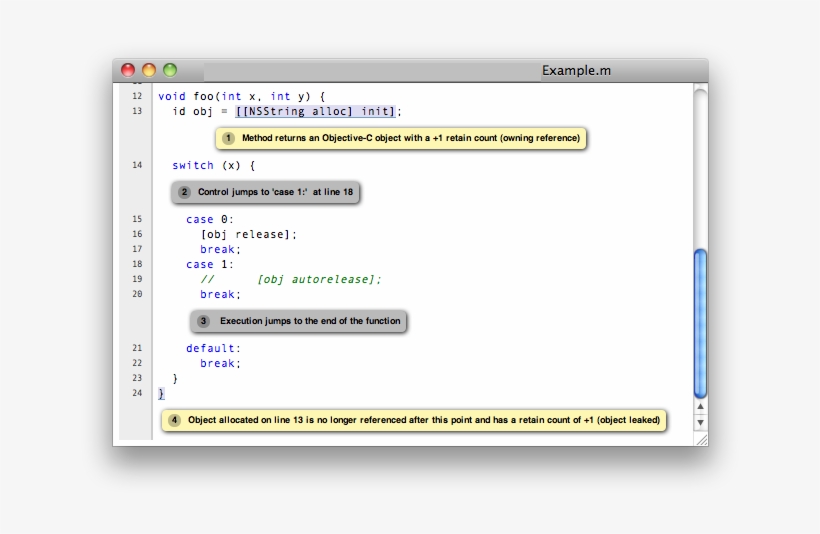This screenshot has height=534, width=820.
Task: Click the 'switch (x)' statement on line 14
Action: (213, 166)
